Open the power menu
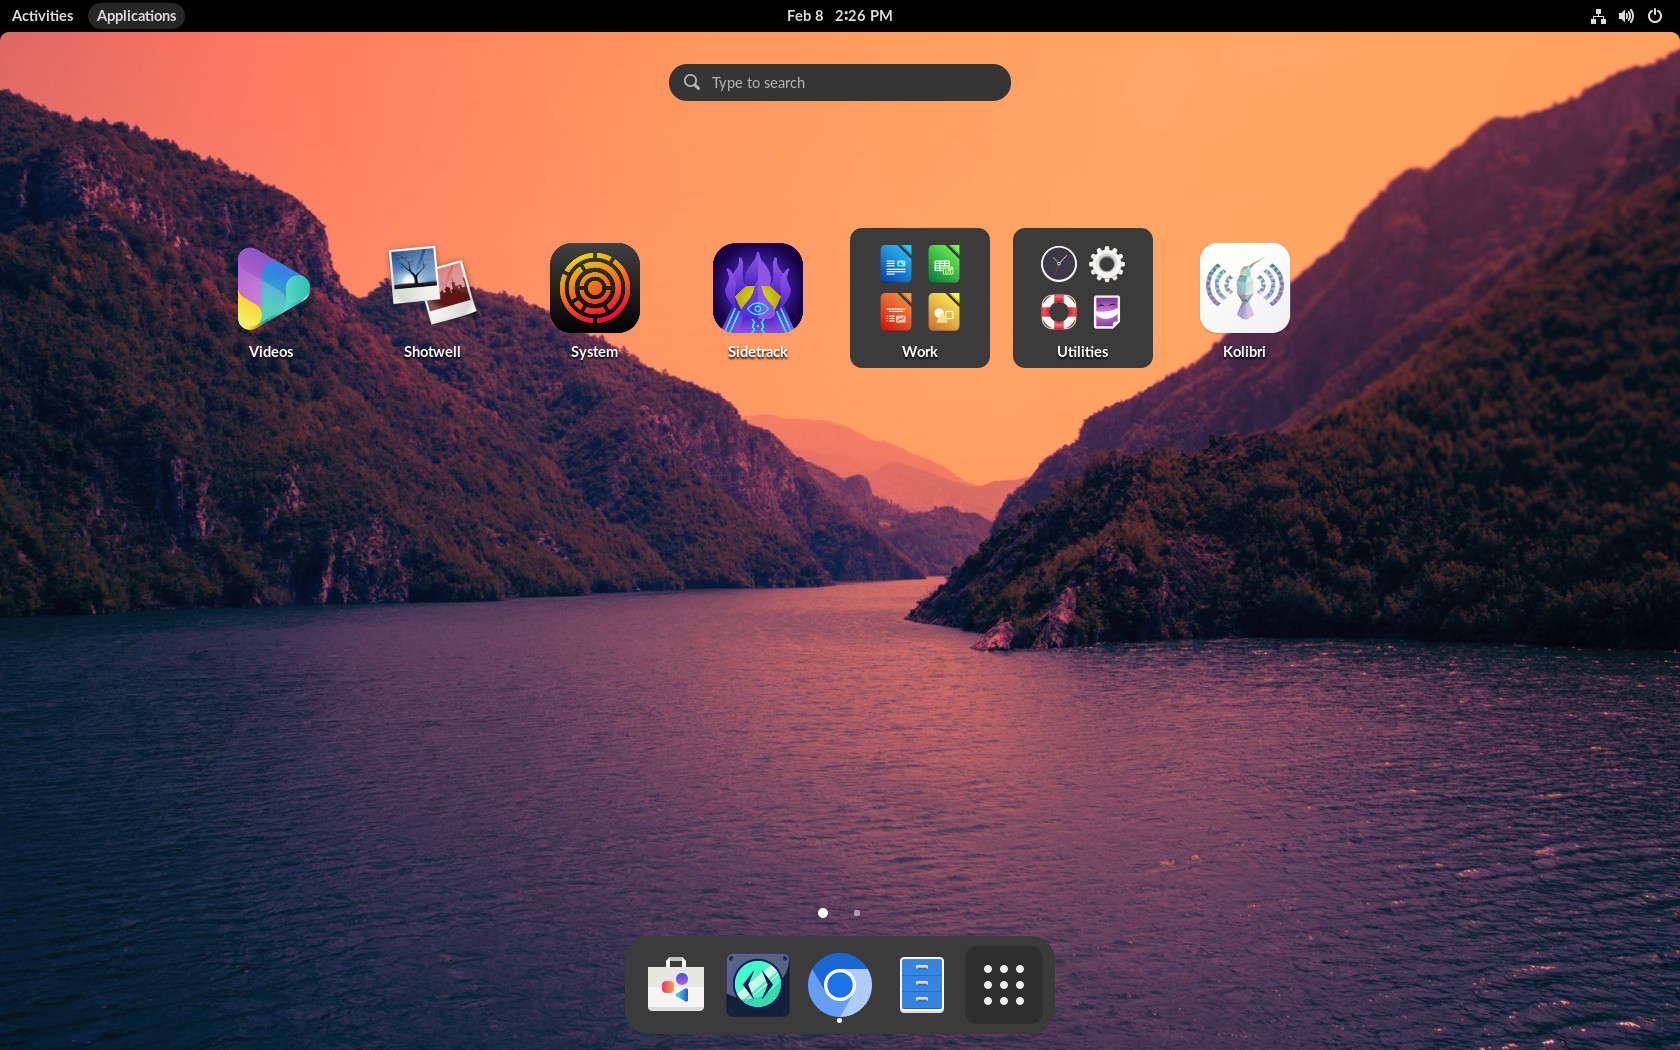Screen dimensions: 1680x1050 click(1655, 15)
